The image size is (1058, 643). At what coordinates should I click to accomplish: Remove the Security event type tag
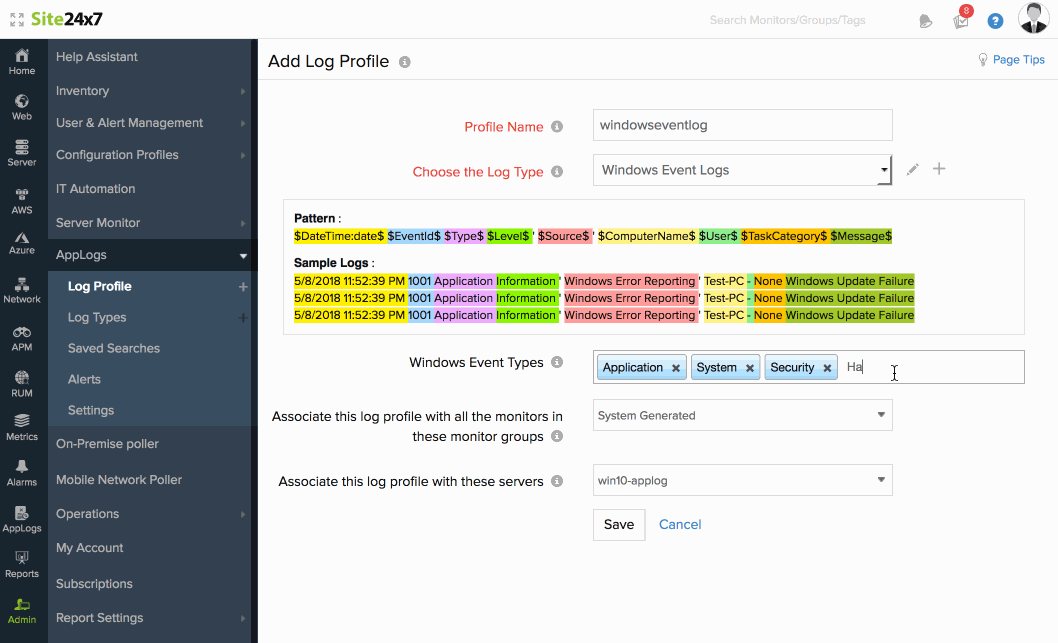(x=827, y=368)
